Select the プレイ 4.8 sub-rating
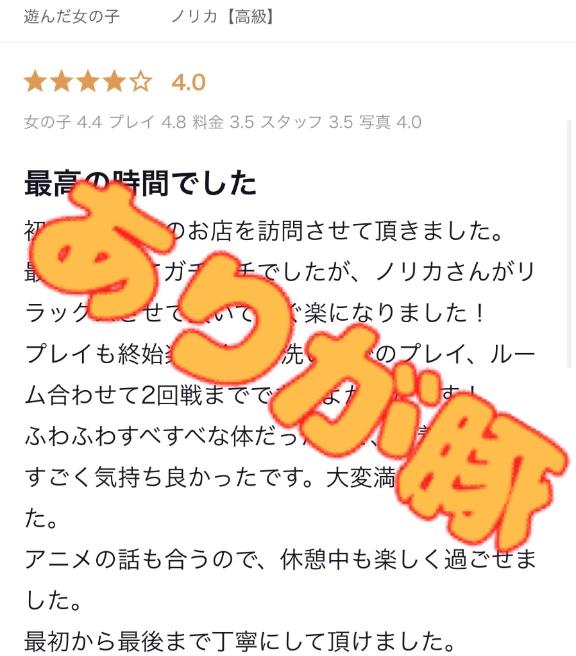 click(x=148, y=122)
